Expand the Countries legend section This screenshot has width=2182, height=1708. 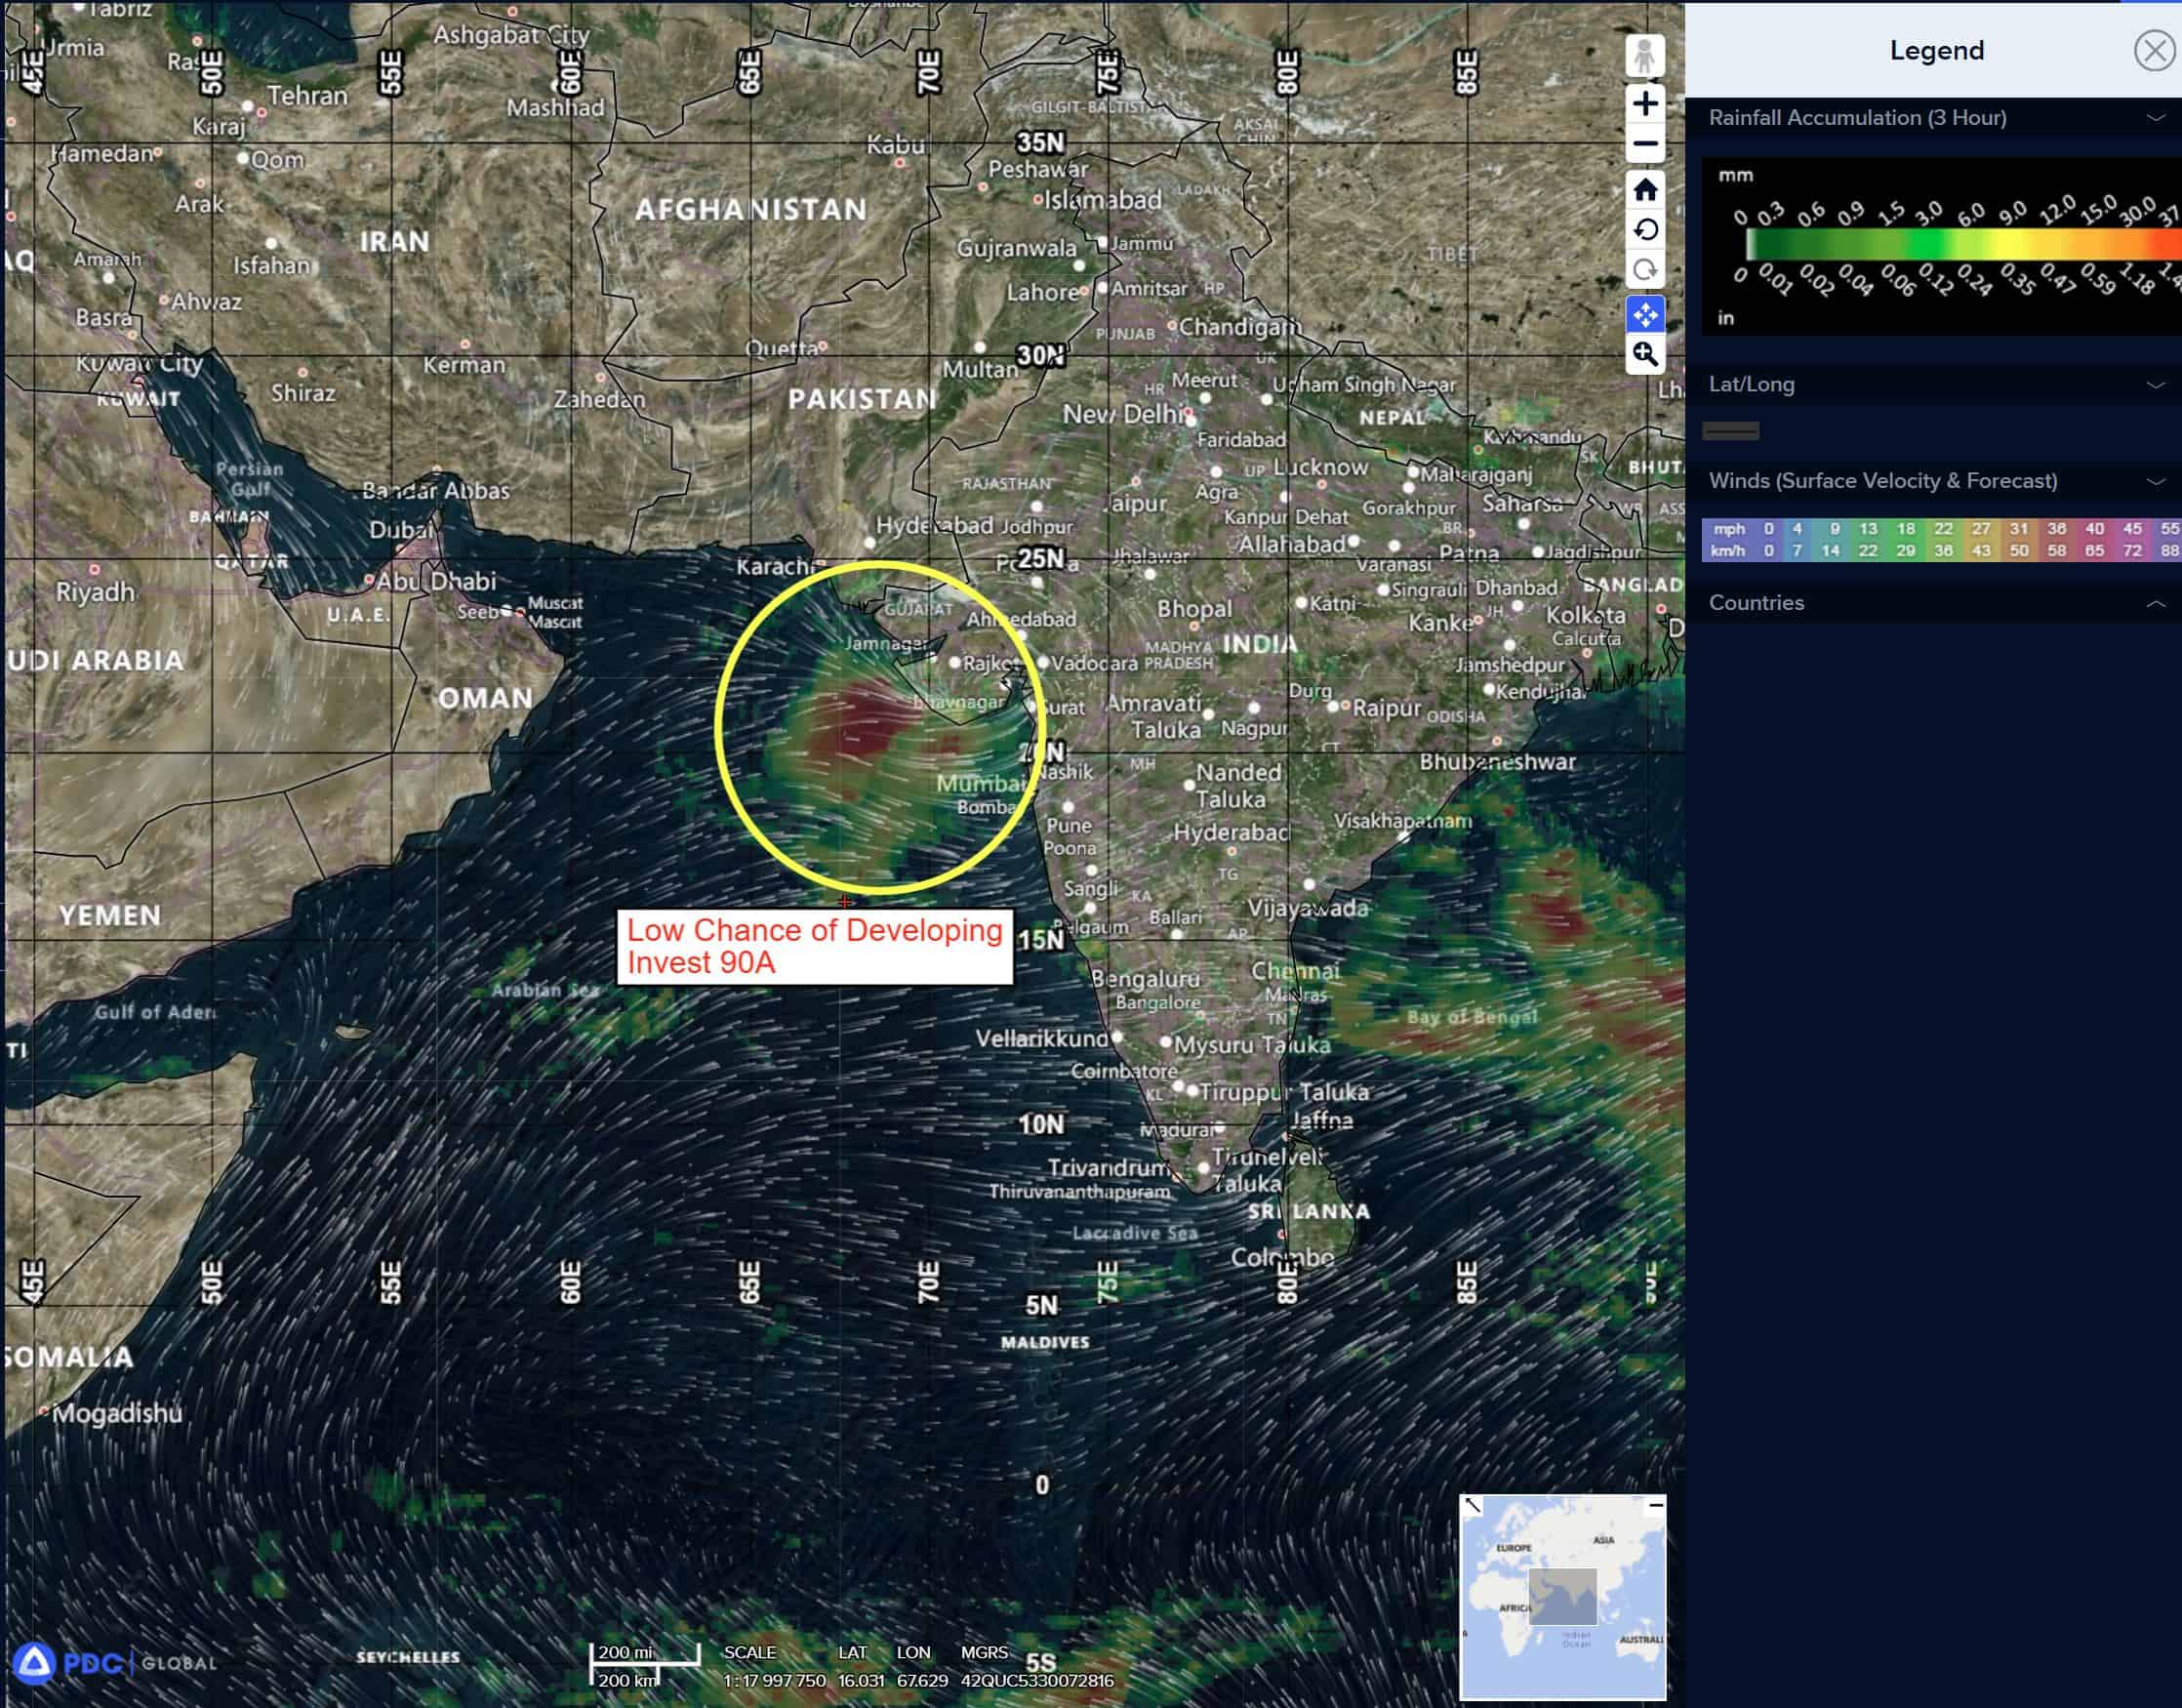point(2155,604)
